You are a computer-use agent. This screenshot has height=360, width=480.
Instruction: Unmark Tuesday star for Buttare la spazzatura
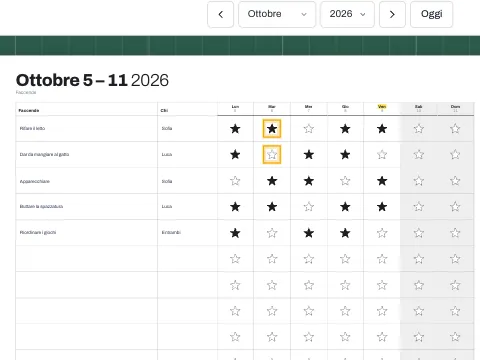(x=272, y=207)
